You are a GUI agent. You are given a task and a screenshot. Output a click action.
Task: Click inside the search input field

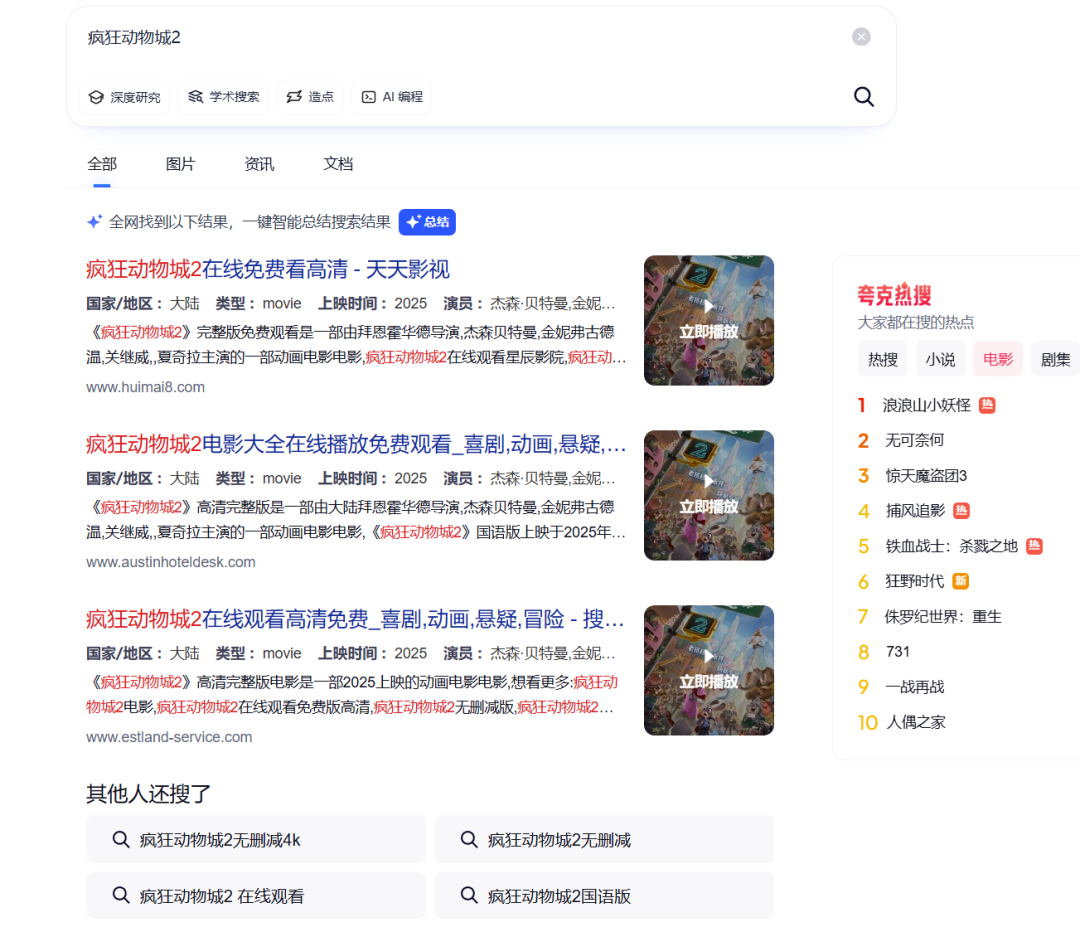[400, 36]
